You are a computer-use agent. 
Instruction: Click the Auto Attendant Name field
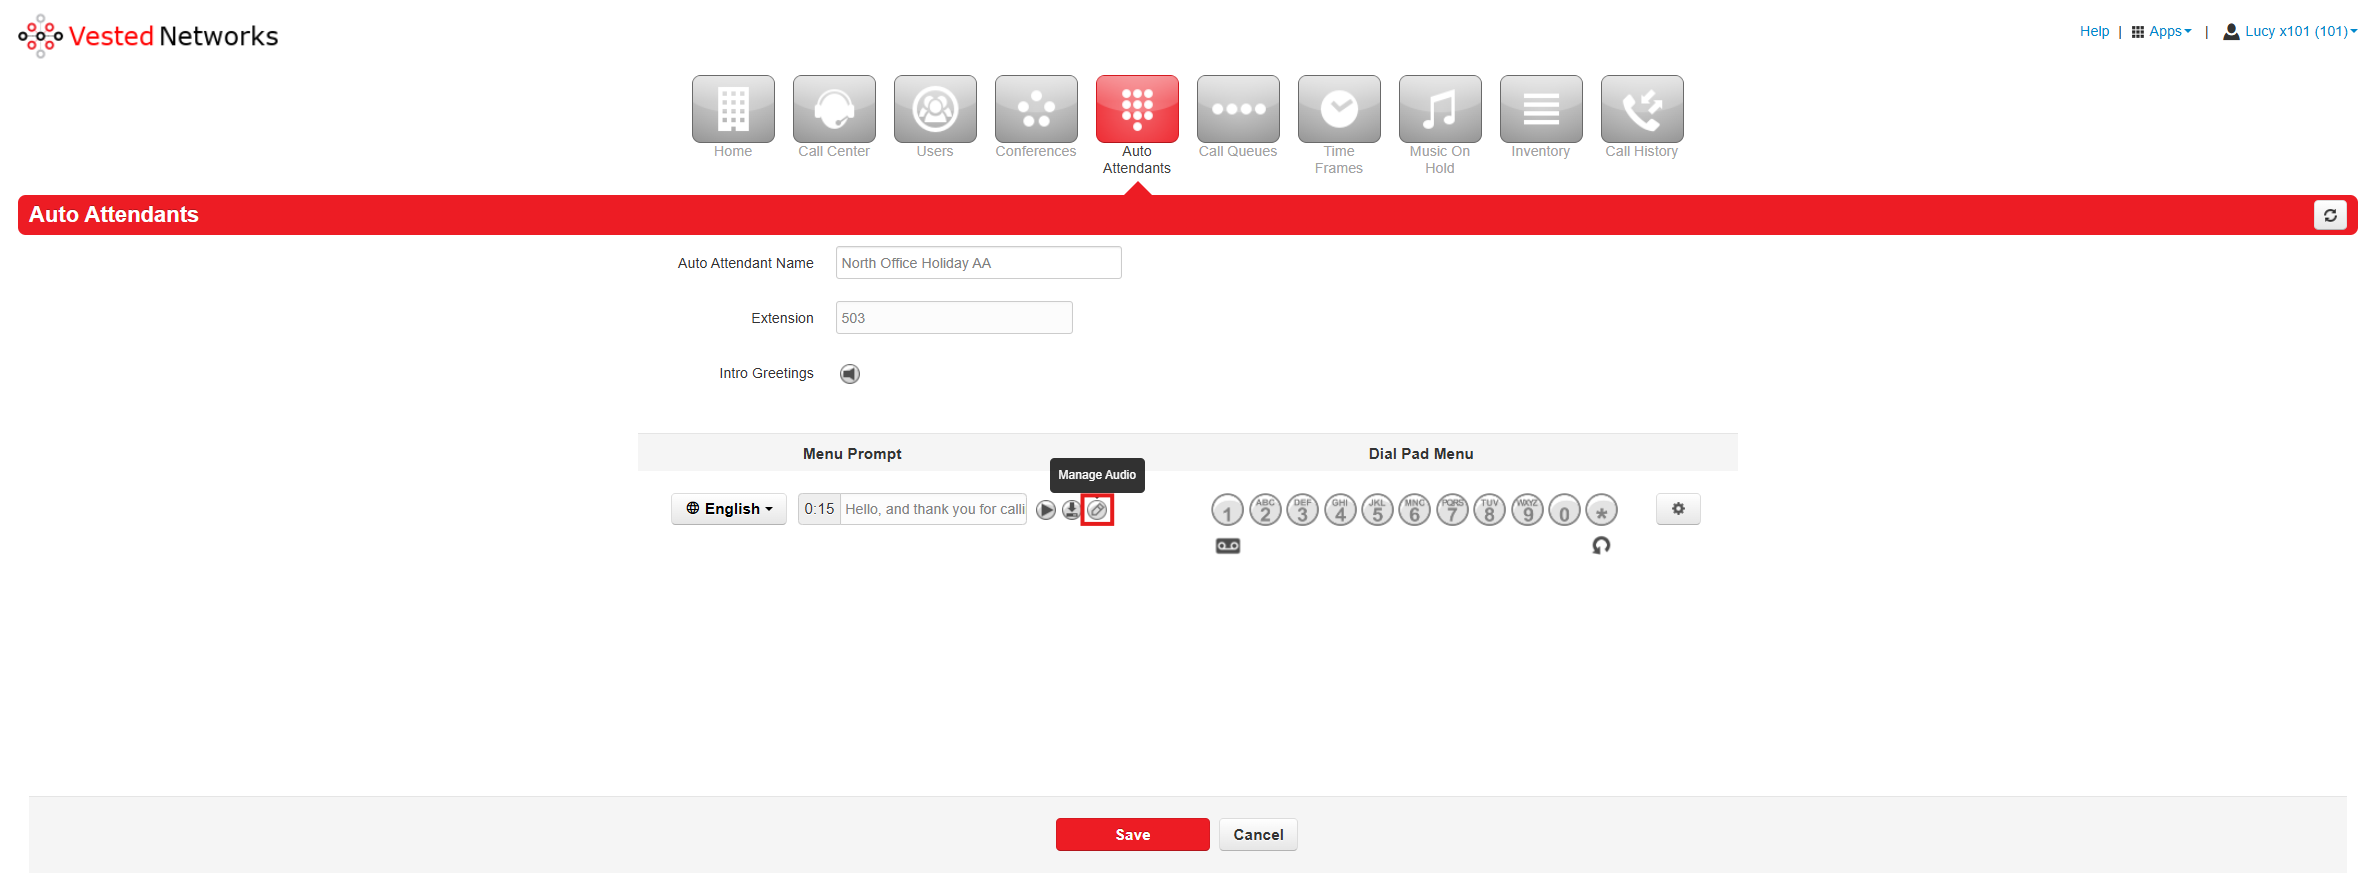point(978,263)
